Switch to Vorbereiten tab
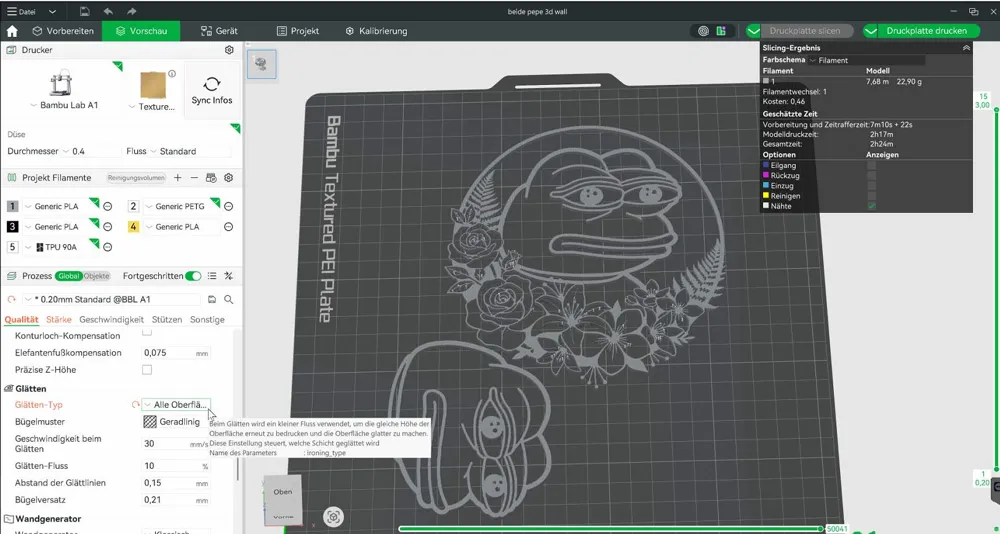Screen dimensions: 1000x534 point(62,31)
